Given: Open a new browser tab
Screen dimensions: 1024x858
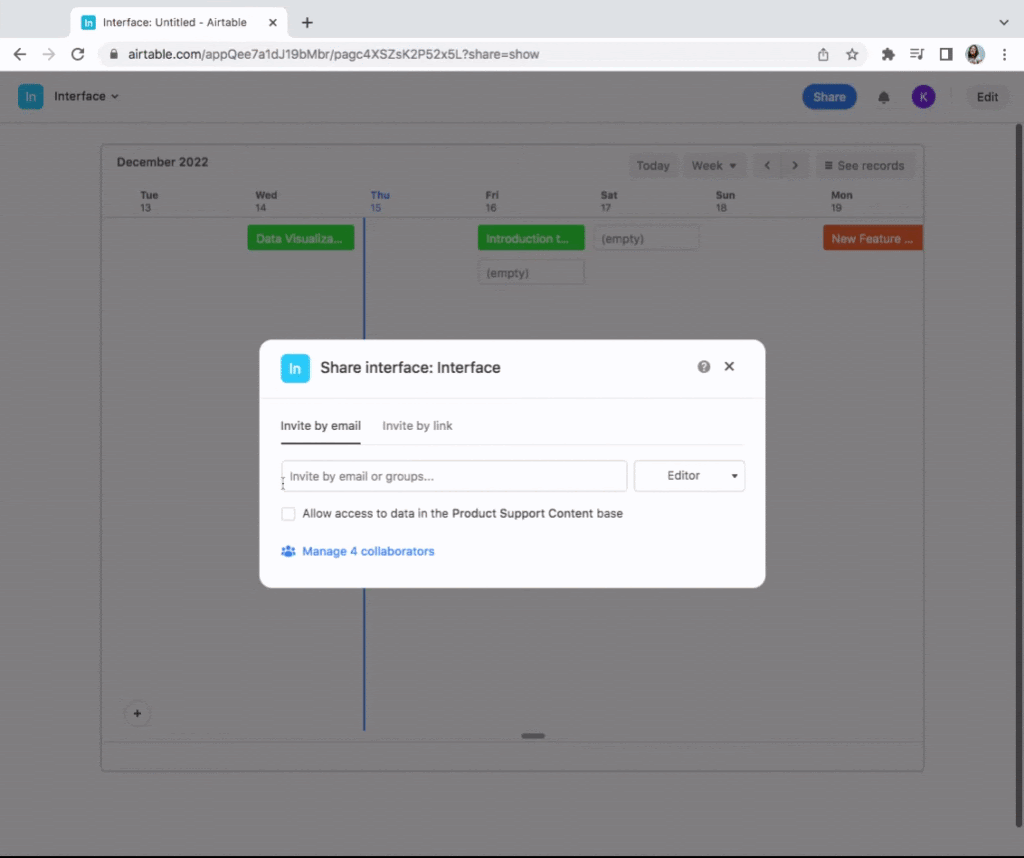Looking at the screenshot, I should tap(307, 22).
